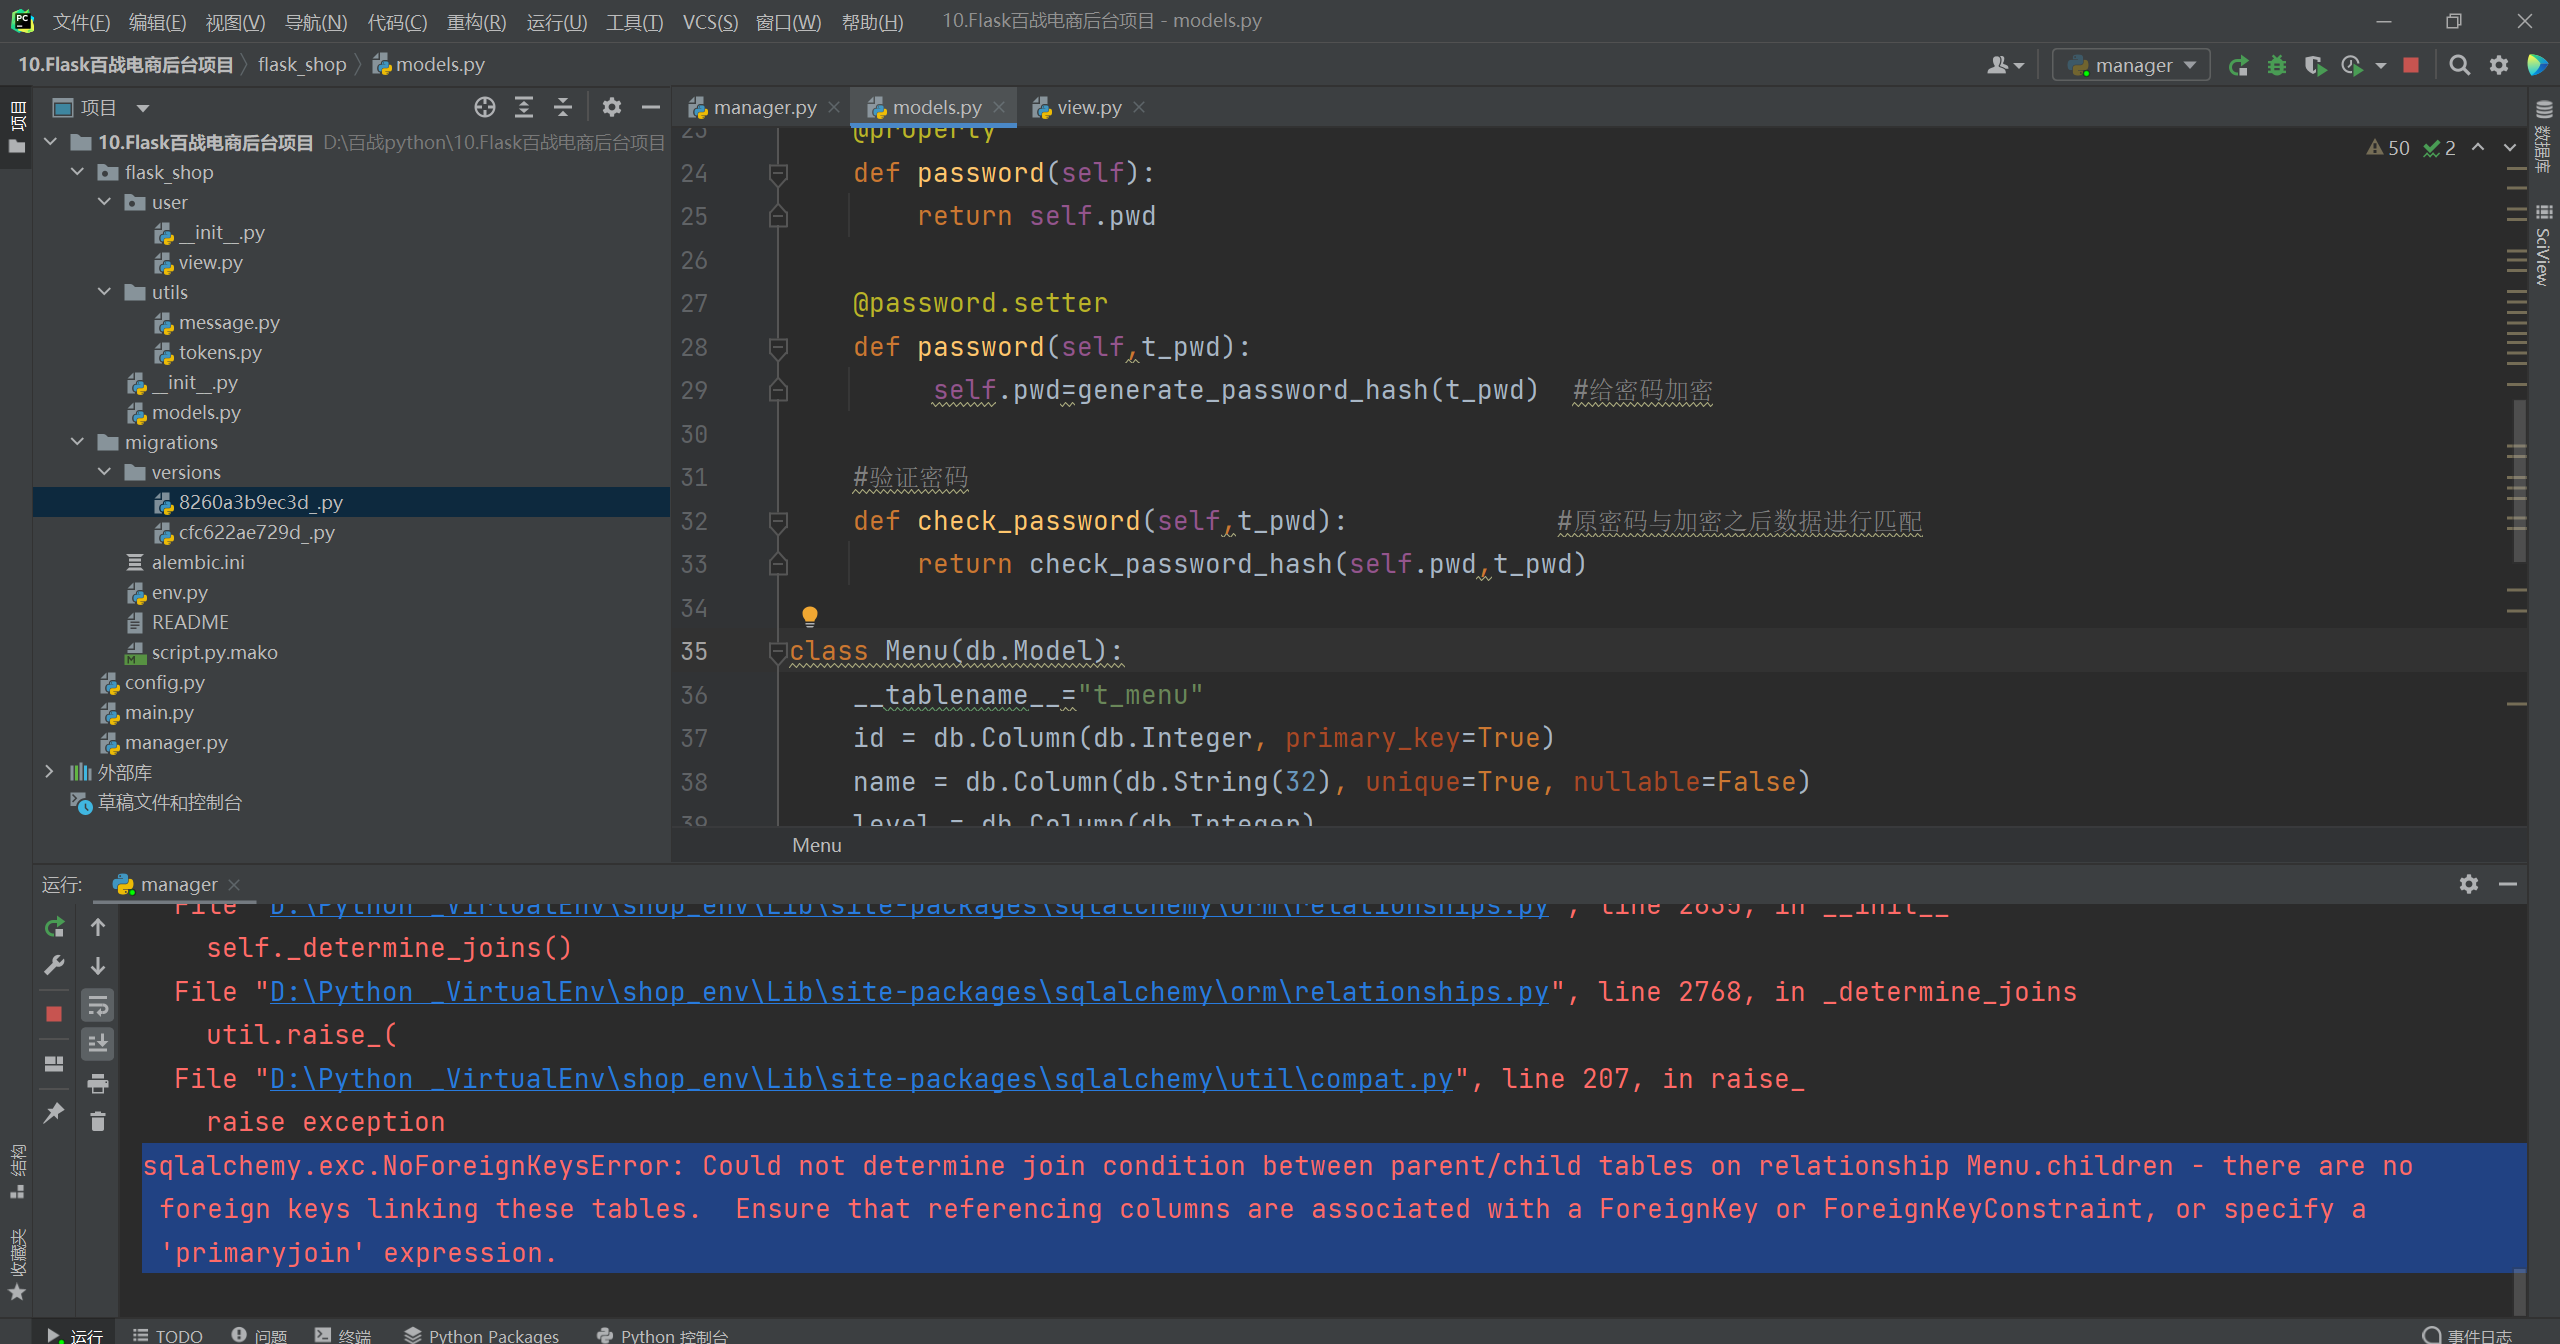Open the 事件日志 event log
This screenshot has height=1344, width=2560.
pyautogui.click(x=2468, y=1334)
